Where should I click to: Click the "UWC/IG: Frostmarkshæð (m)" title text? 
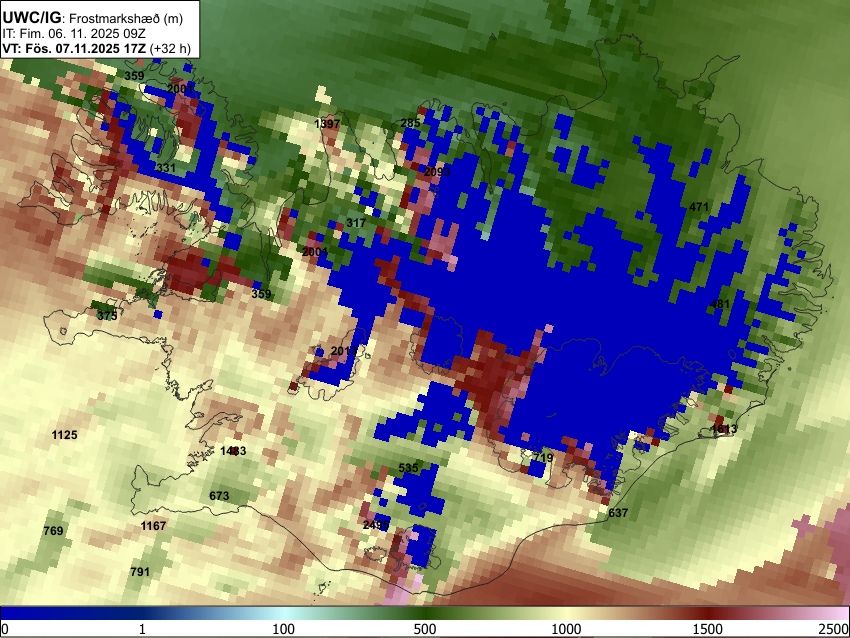pos(93,18)
